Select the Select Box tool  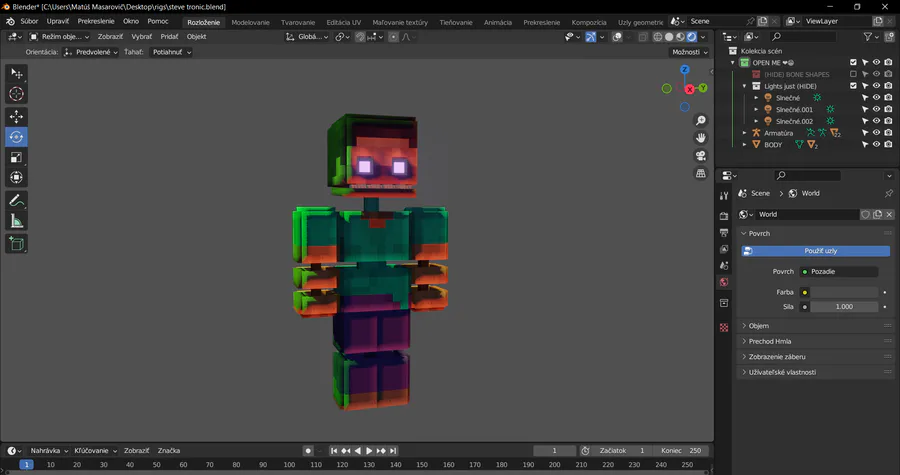(16, 73)
